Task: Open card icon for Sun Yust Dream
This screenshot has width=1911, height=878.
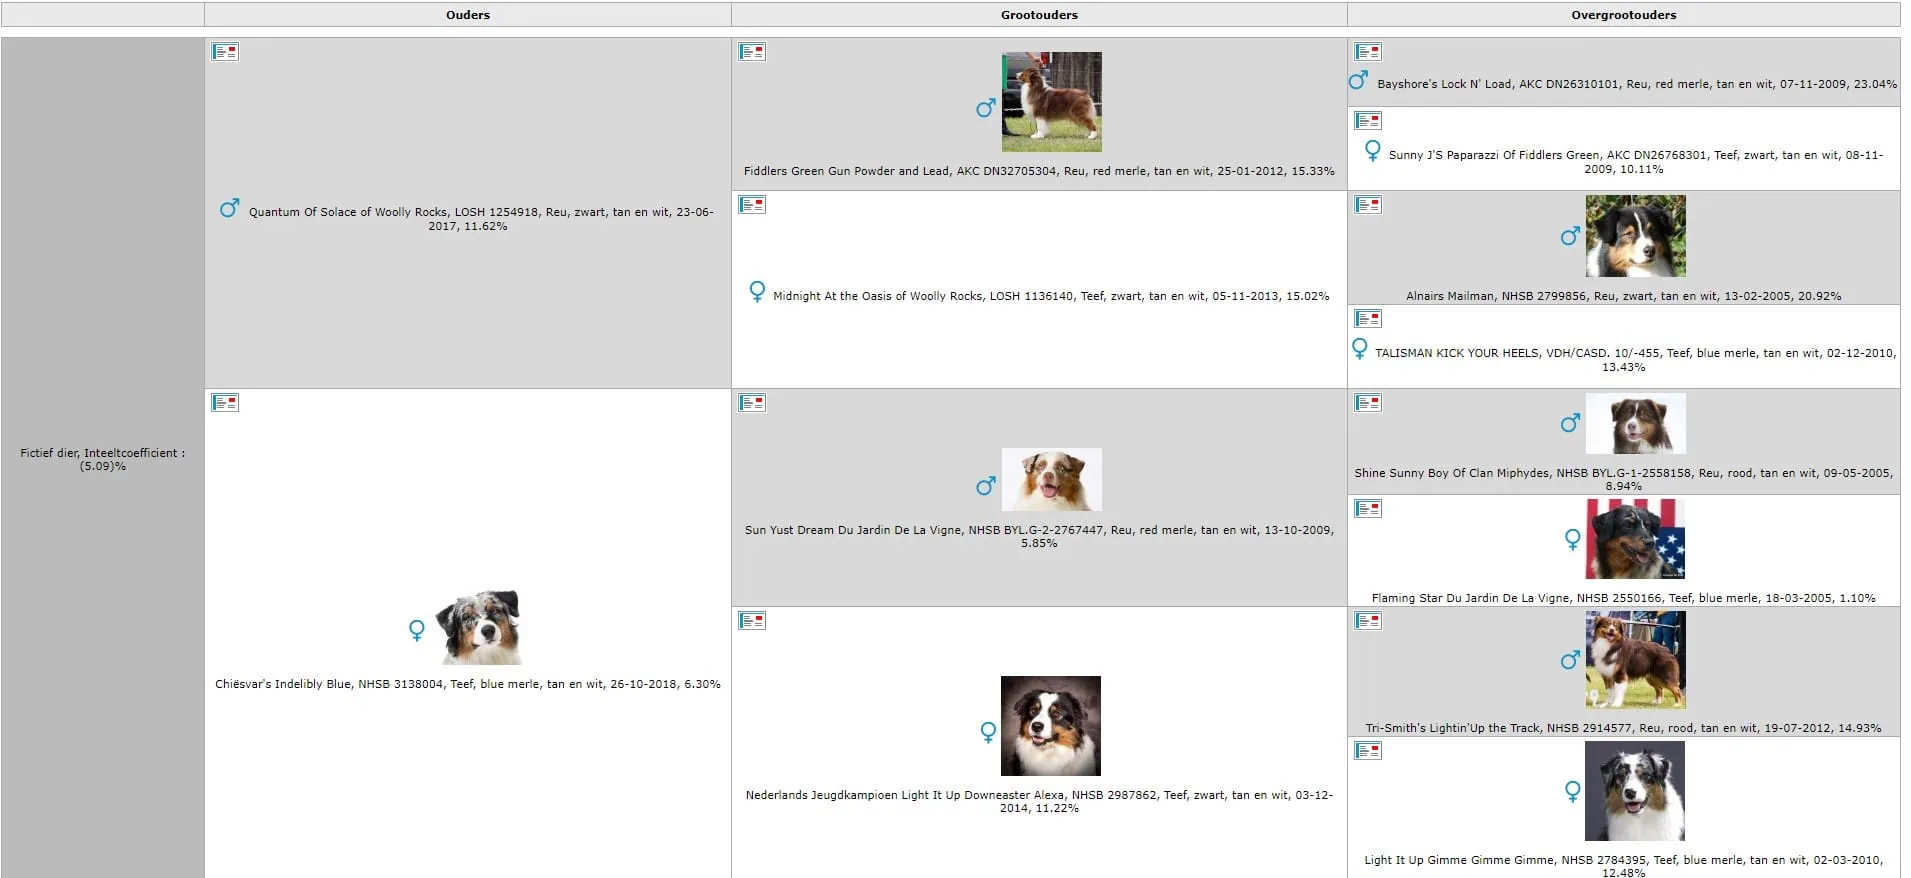Action: pyautogui.click(x=752, y=403)
